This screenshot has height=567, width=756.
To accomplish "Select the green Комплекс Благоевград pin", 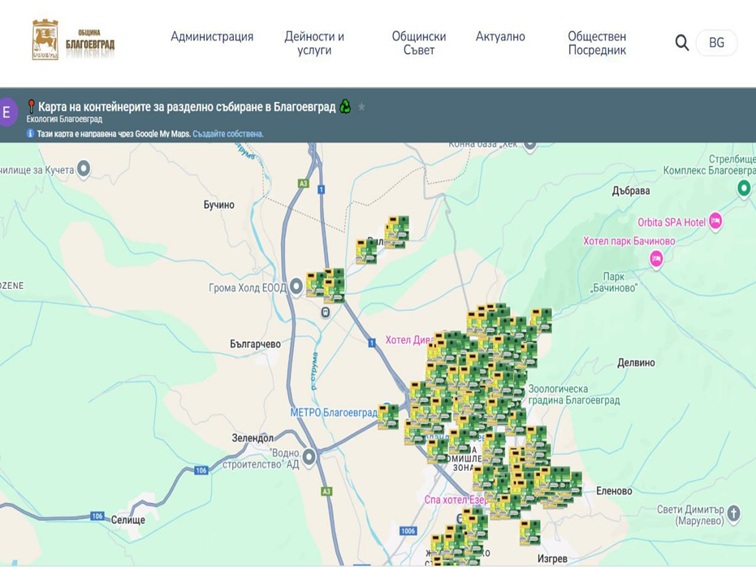I will pos(744,188).
